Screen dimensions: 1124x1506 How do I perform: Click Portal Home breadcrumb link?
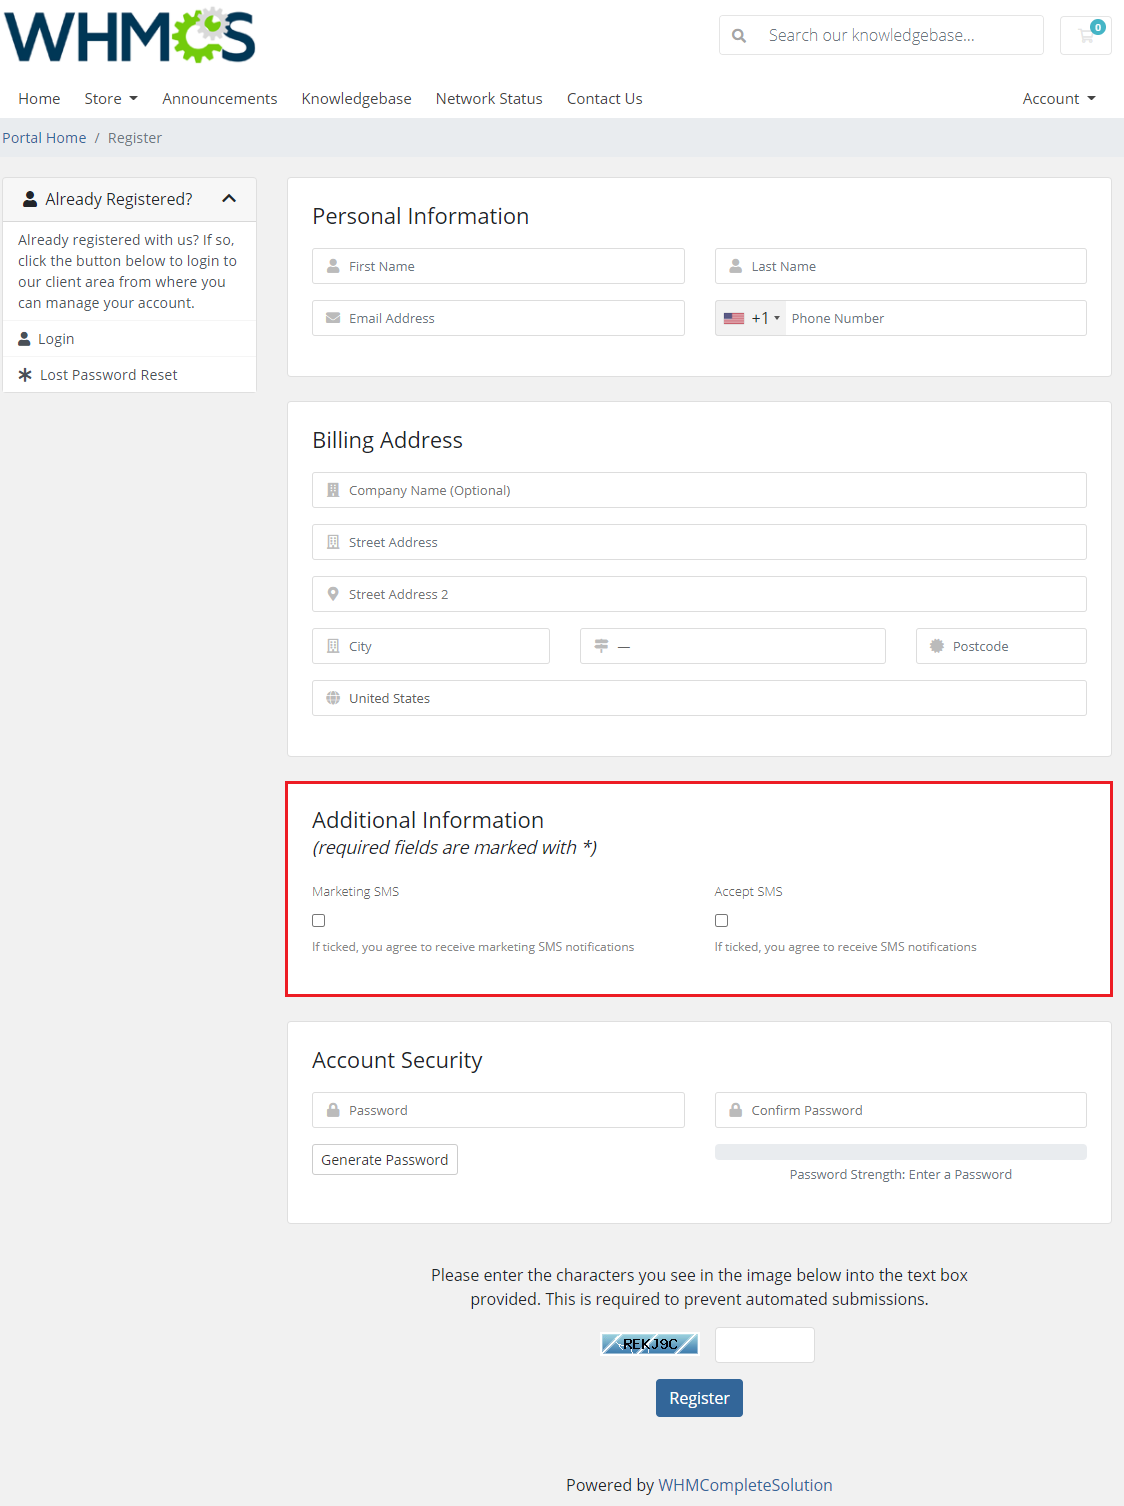click(44, 138)
